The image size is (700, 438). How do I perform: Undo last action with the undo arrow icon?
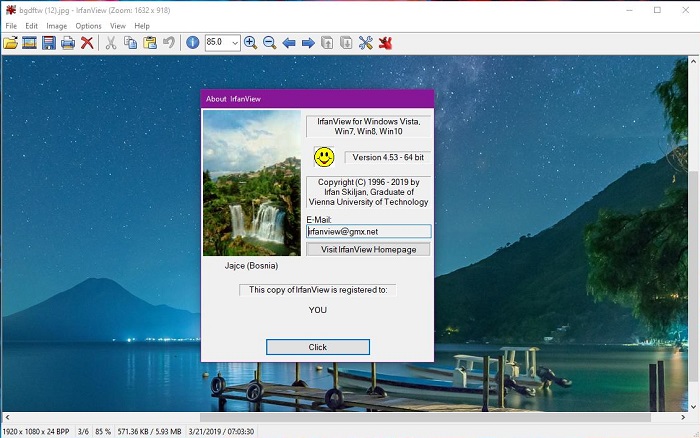[169, 43]
